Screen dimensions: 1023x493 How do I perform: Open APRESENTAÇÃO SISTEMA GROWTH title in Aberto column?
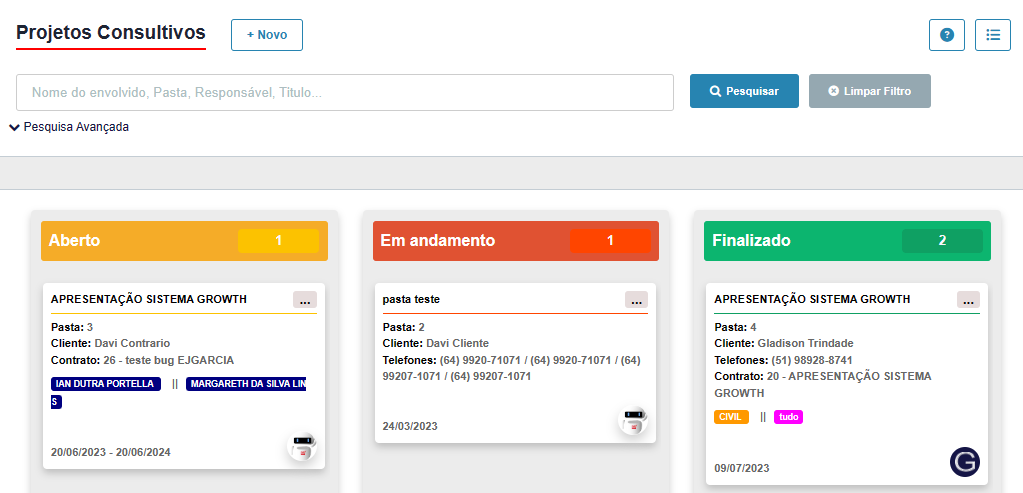pos(149,299)
